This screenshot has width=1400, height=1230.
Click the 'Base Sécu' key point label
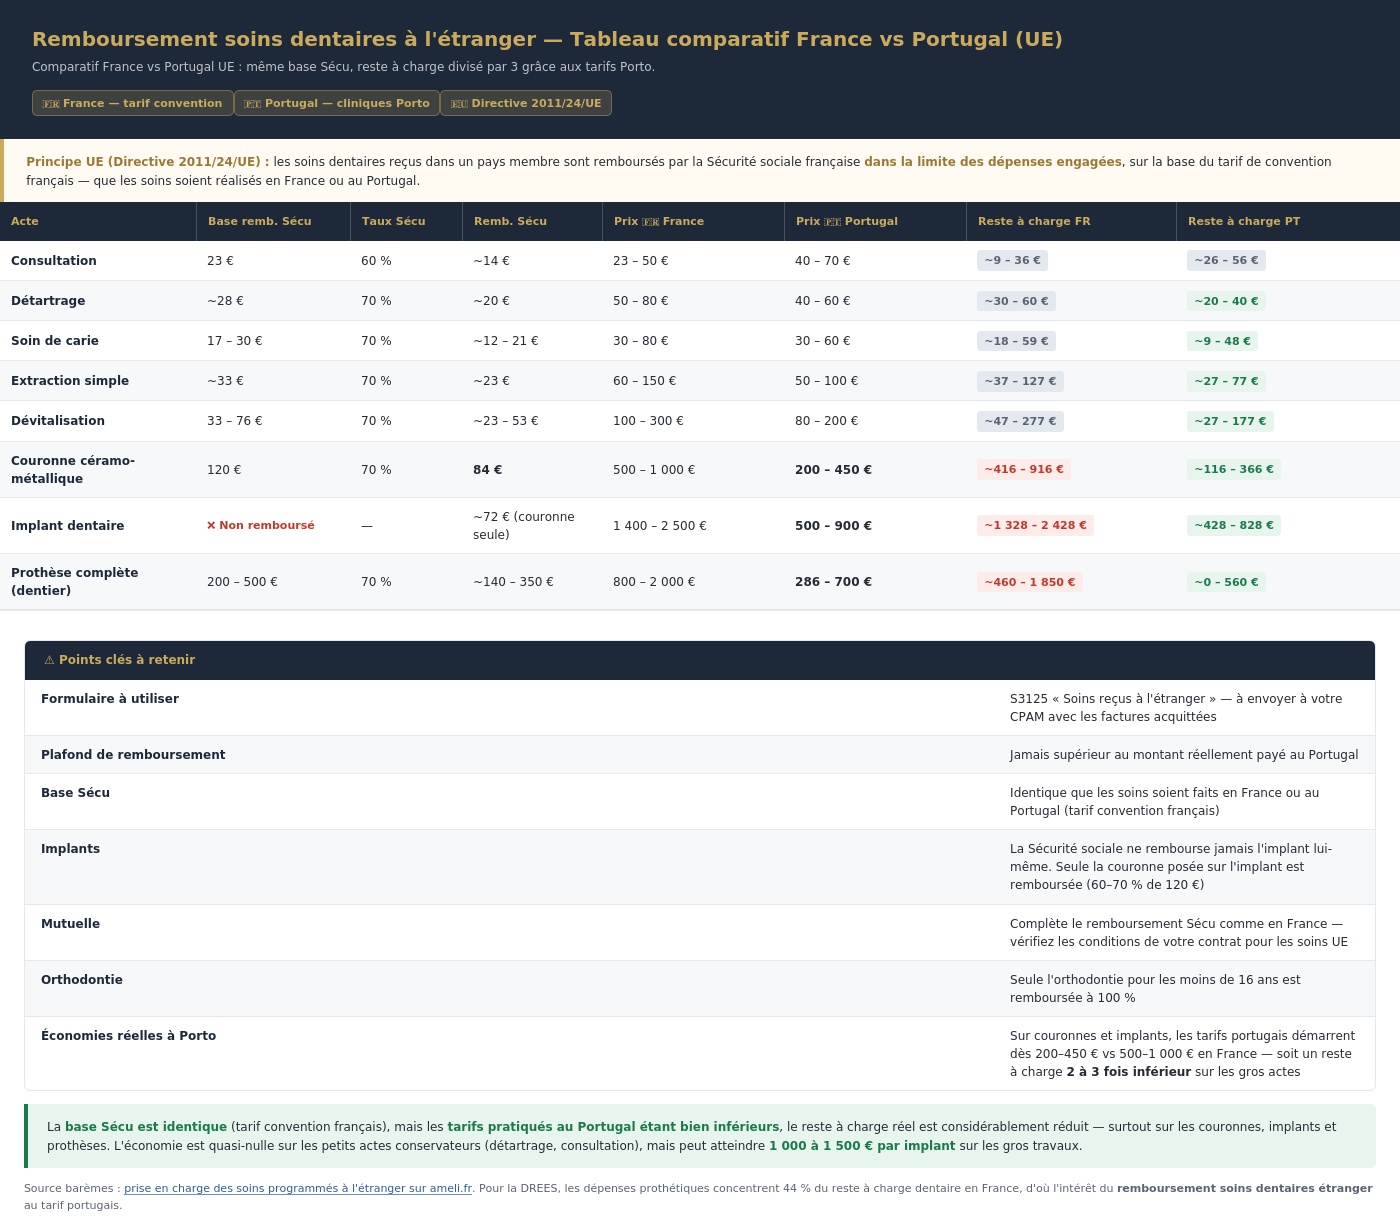tap(75, 793)
